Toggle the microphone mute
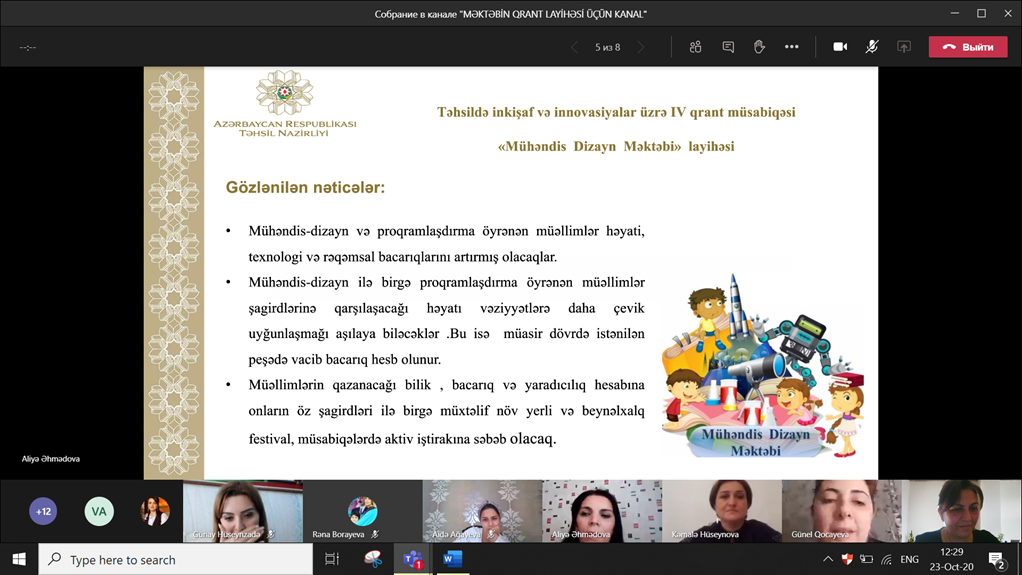Viewport: 1022px width, 575px height. [872, 47]
